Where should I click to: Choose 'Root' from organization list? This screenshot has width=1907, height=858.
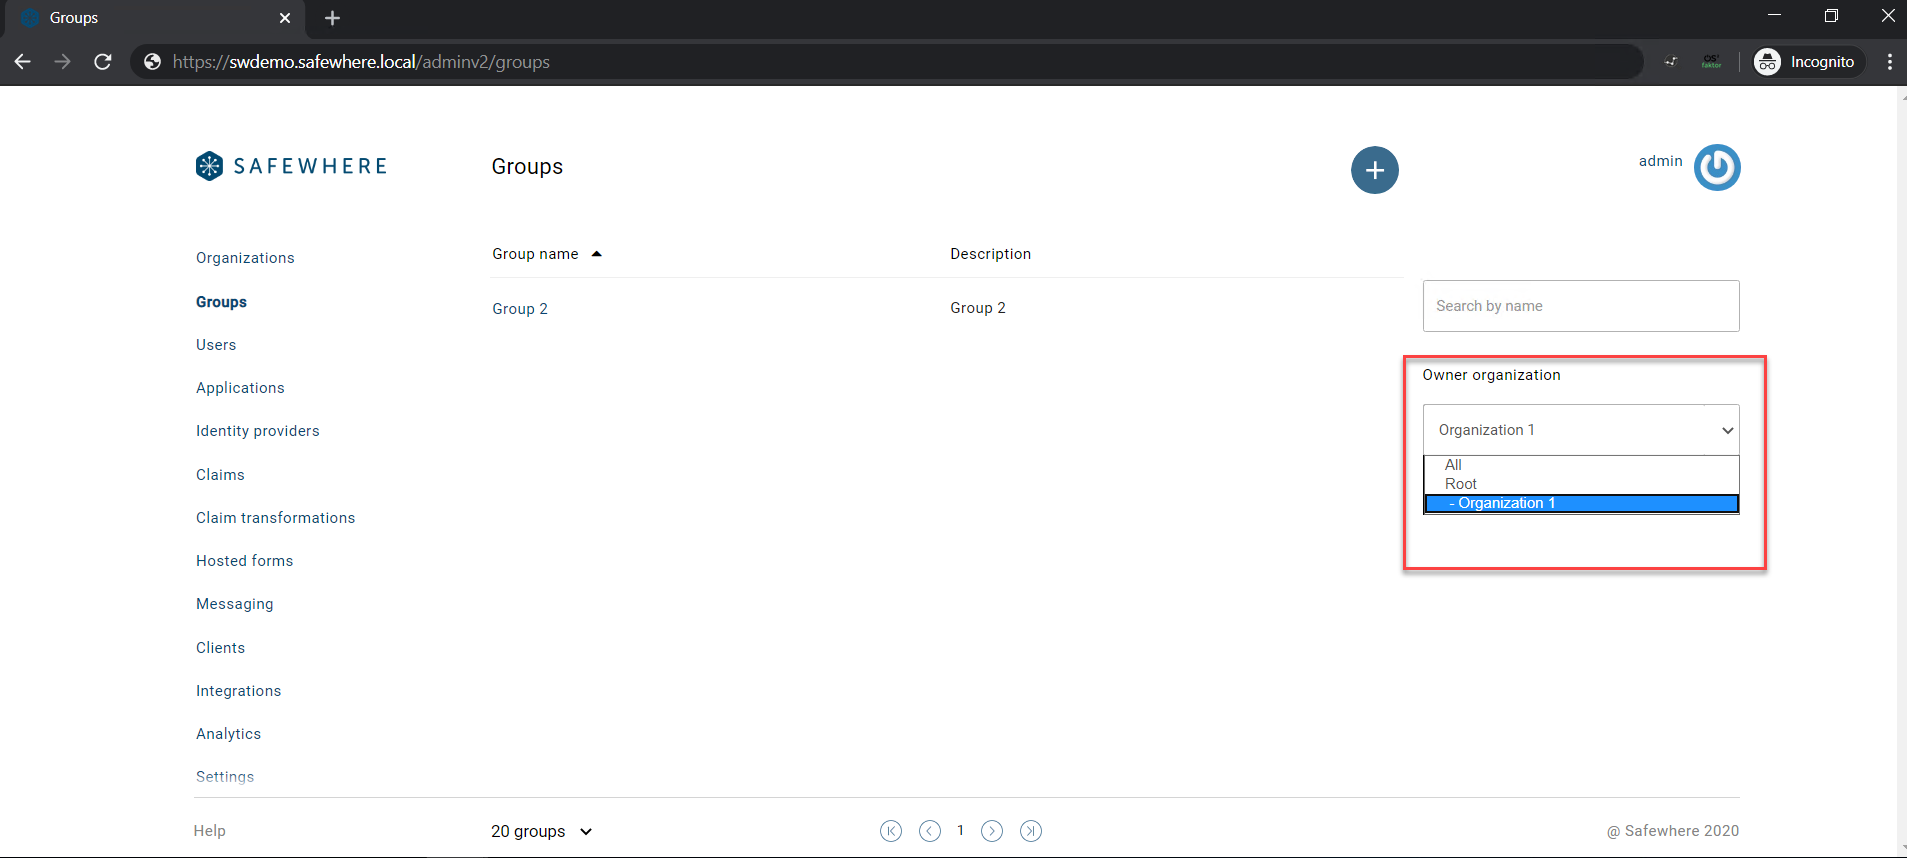(1460, 484)
